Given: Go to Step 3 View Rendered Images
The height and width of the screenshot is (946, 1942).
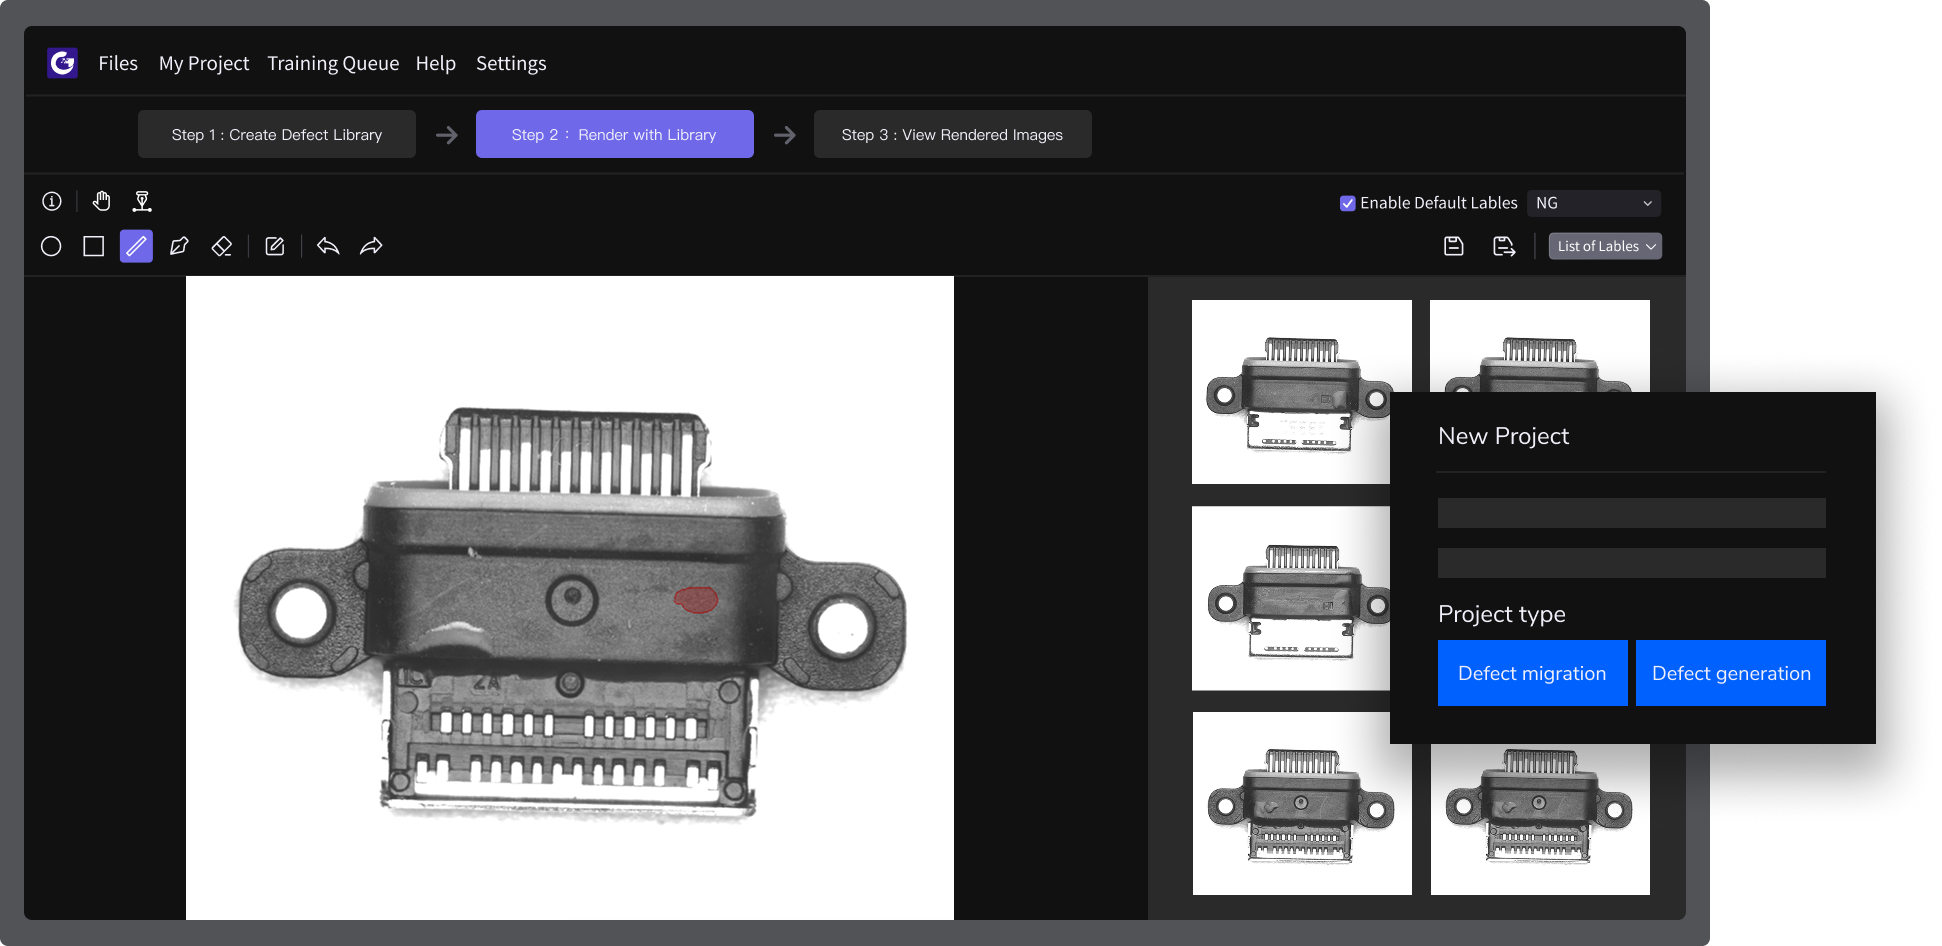Looking at the screenshot, I should (952, 134).
